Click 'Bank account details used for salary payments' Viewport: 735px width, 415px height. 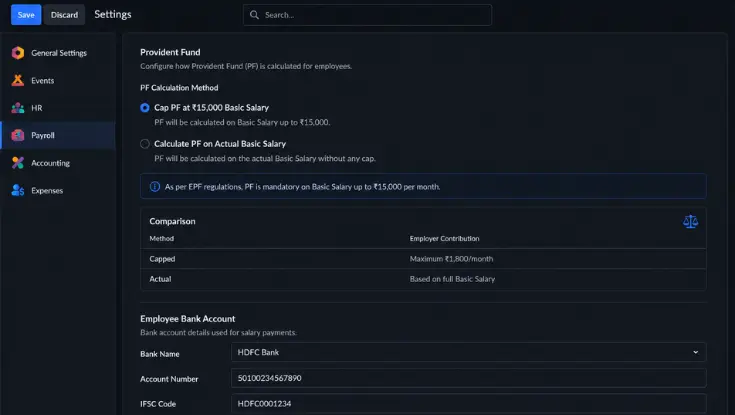click(x=218, y=332)
